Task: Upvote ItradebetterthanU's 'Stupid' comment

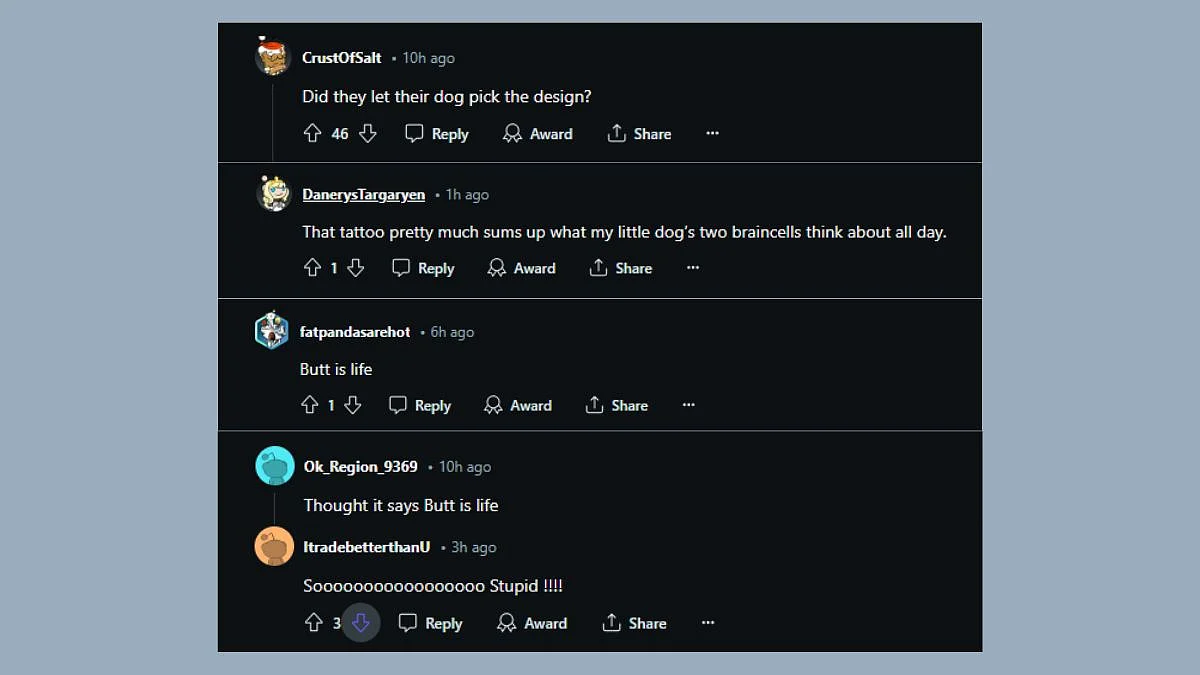Action: (x=314, y=623)
